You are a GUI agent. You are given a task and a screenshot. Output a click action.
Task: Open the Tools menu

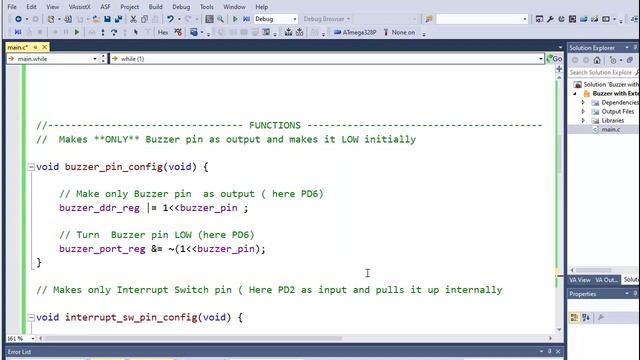(207, 7)
